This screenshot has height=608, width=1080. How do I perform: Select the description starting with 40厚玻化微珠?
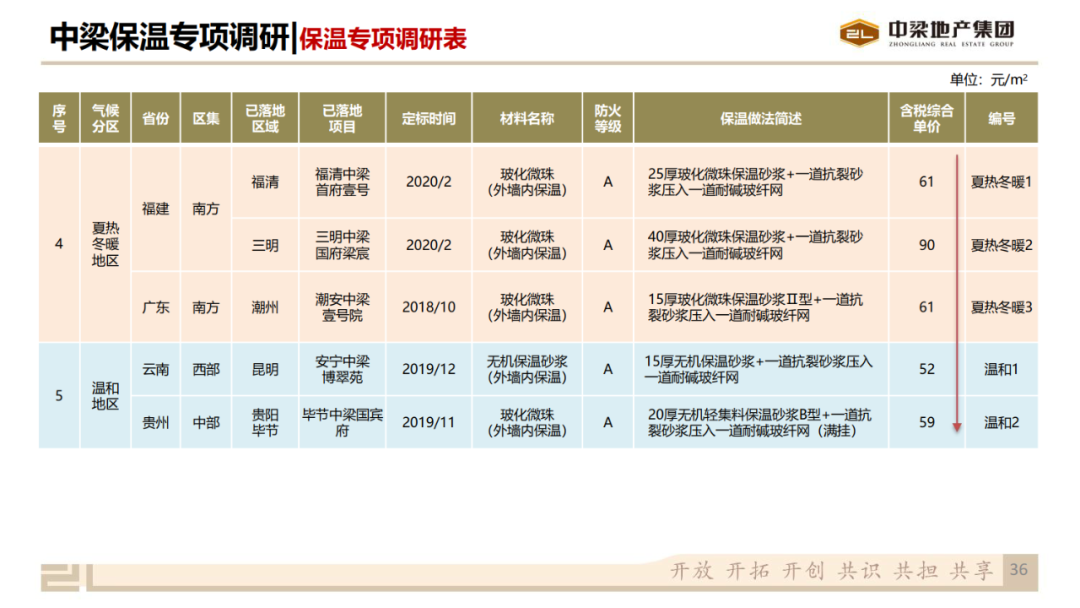click(761, 245)
